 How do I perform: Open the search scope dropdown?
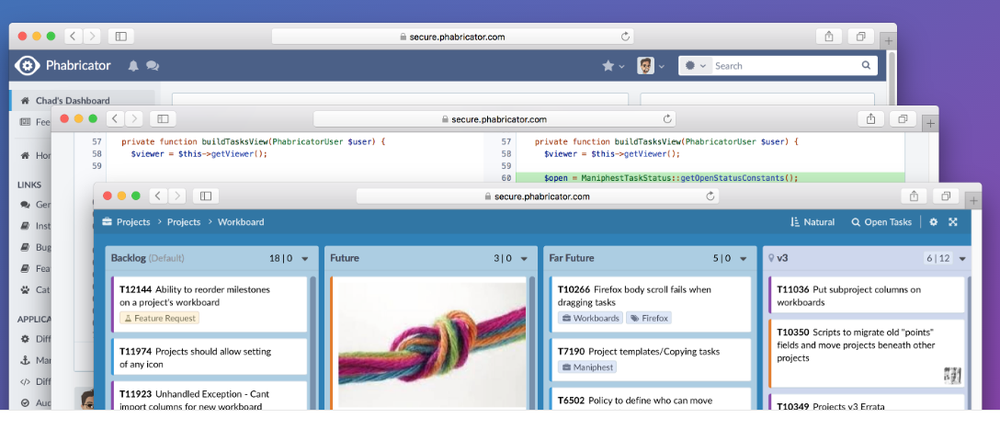coord(695,66)
